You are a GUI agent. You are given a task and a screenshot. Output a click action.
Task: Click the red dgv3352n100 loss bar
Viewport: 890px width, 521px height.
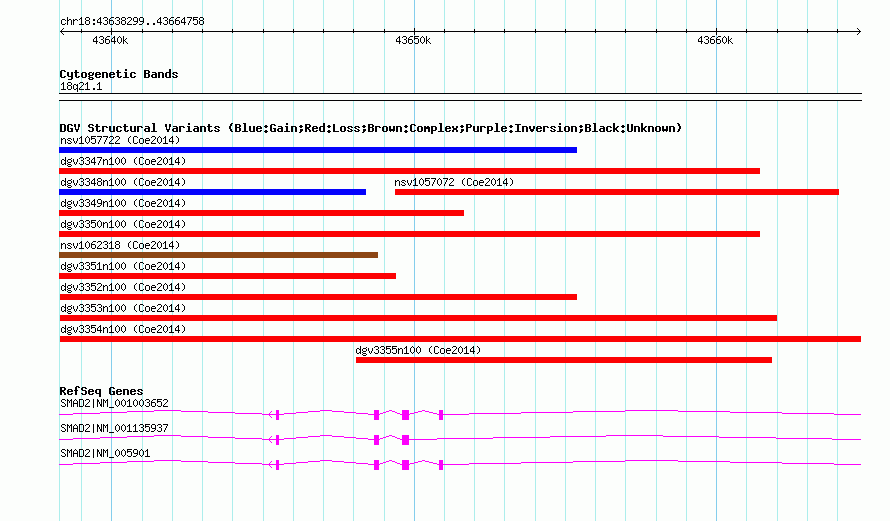point(318,297)
